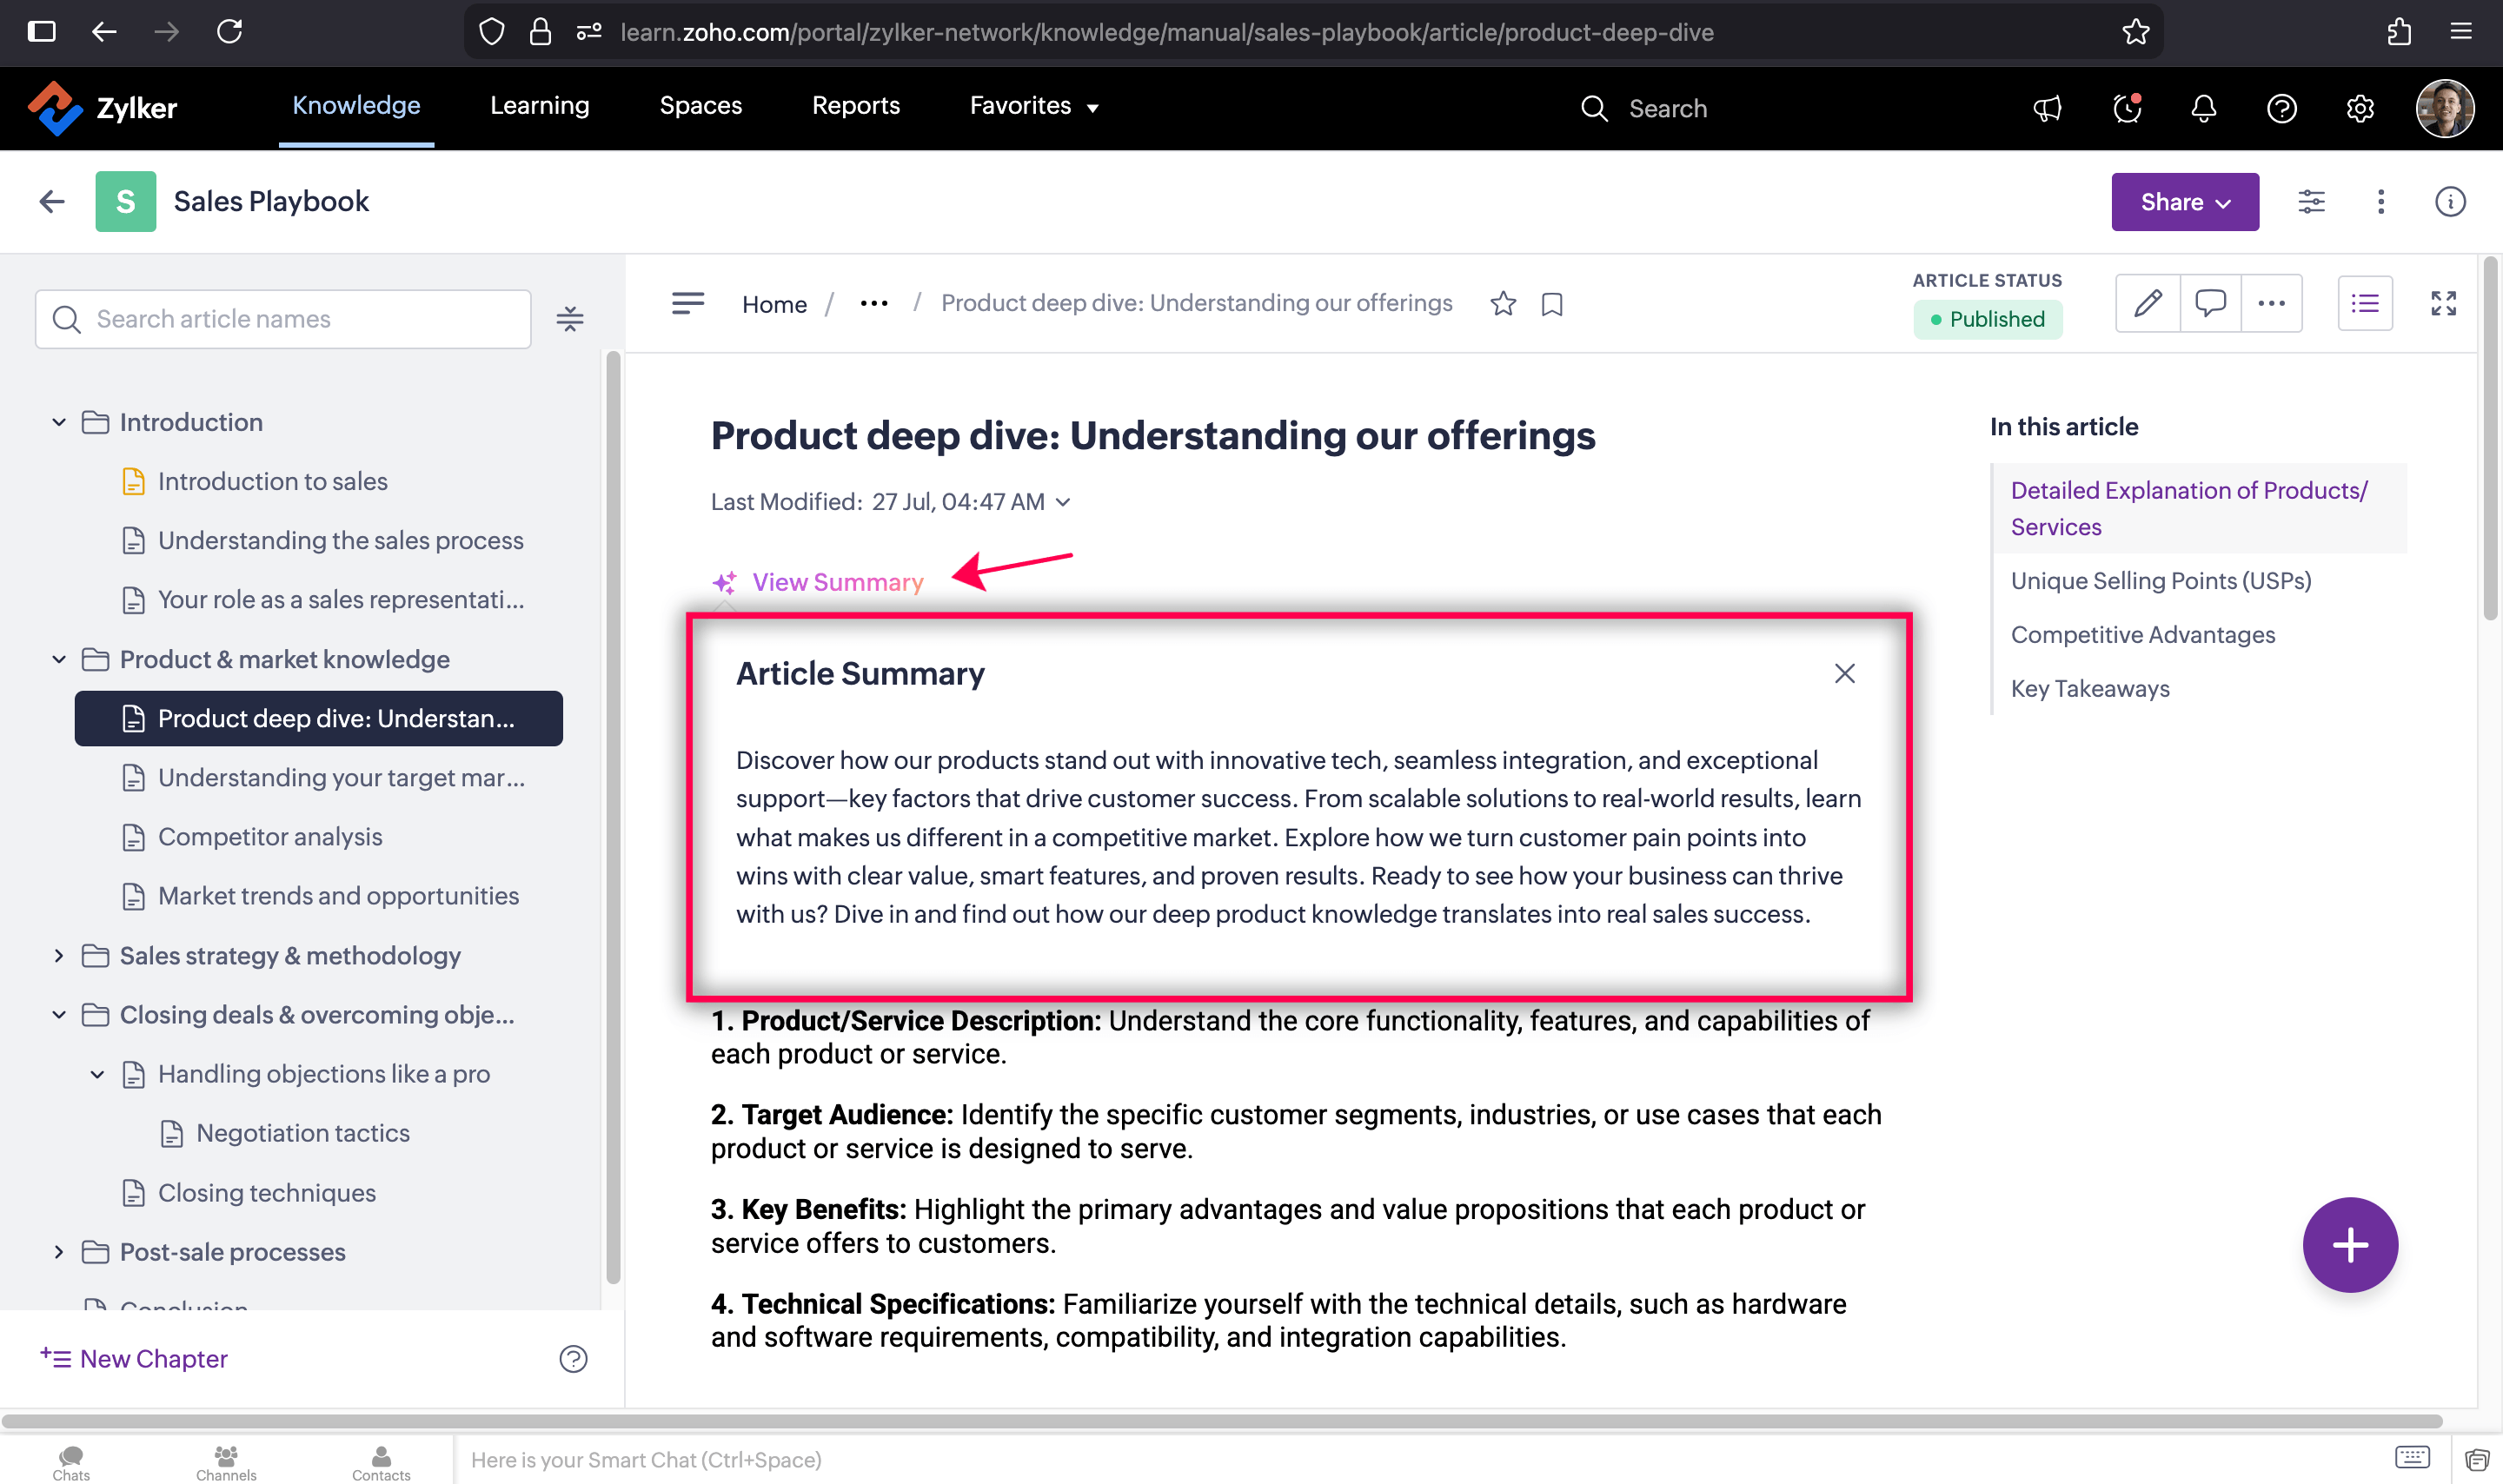2503x1484 pixels.
Task: Edit the article with pencil icon
Action: (x=2148, y=303)
